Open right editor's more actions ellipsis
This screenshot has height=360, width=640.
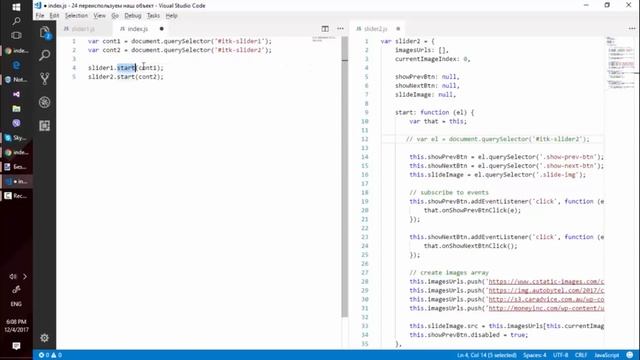click(632, 29)
